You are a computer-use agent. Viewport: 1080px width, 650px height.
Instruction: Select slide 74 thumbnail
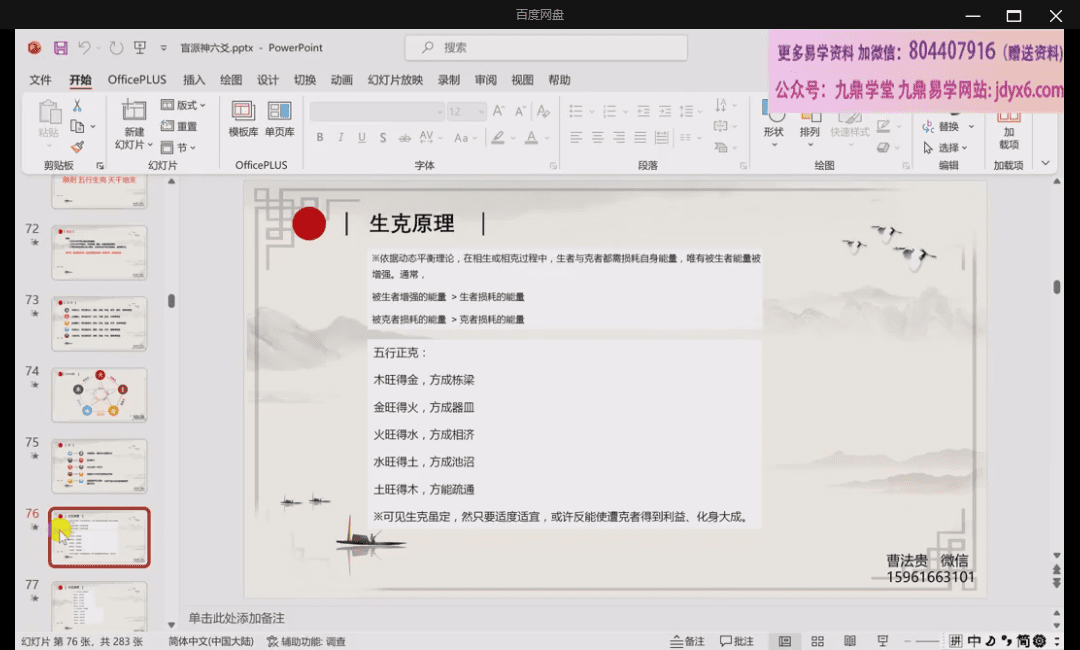click(99, 394)
